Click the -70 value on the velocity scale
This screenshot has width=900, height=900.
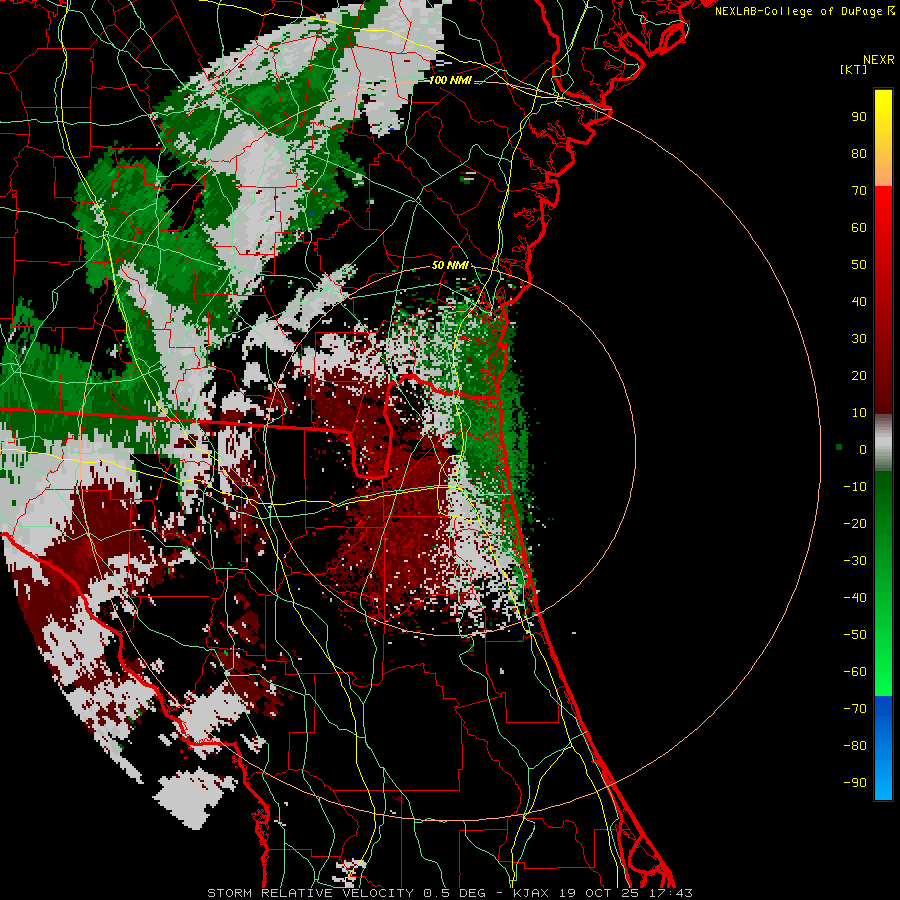coord(855,709)
